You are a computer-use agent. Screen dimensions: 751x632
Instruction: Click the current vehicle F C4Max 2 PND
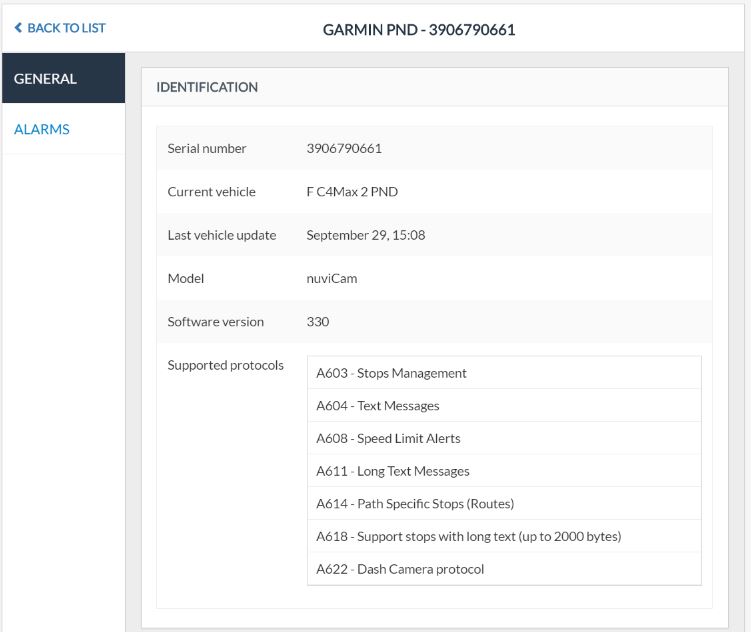tap(352, 192)
